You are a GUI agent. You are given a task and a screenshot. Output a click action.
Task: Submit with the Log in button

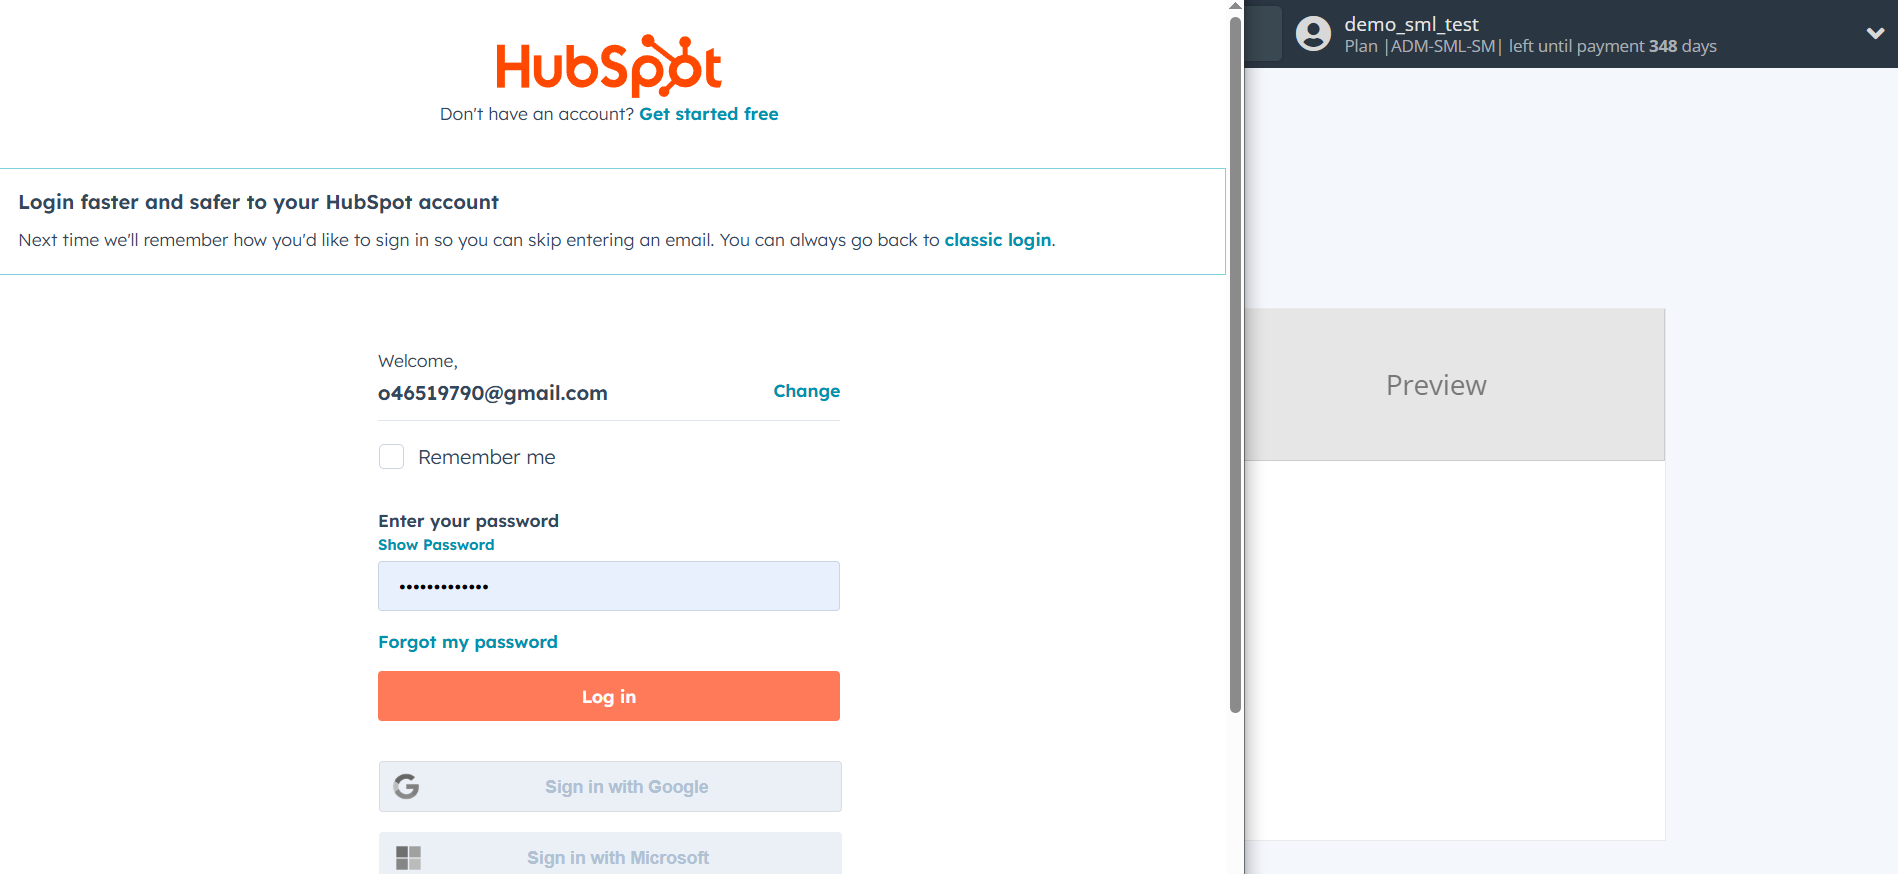click(x=608, y=696)
